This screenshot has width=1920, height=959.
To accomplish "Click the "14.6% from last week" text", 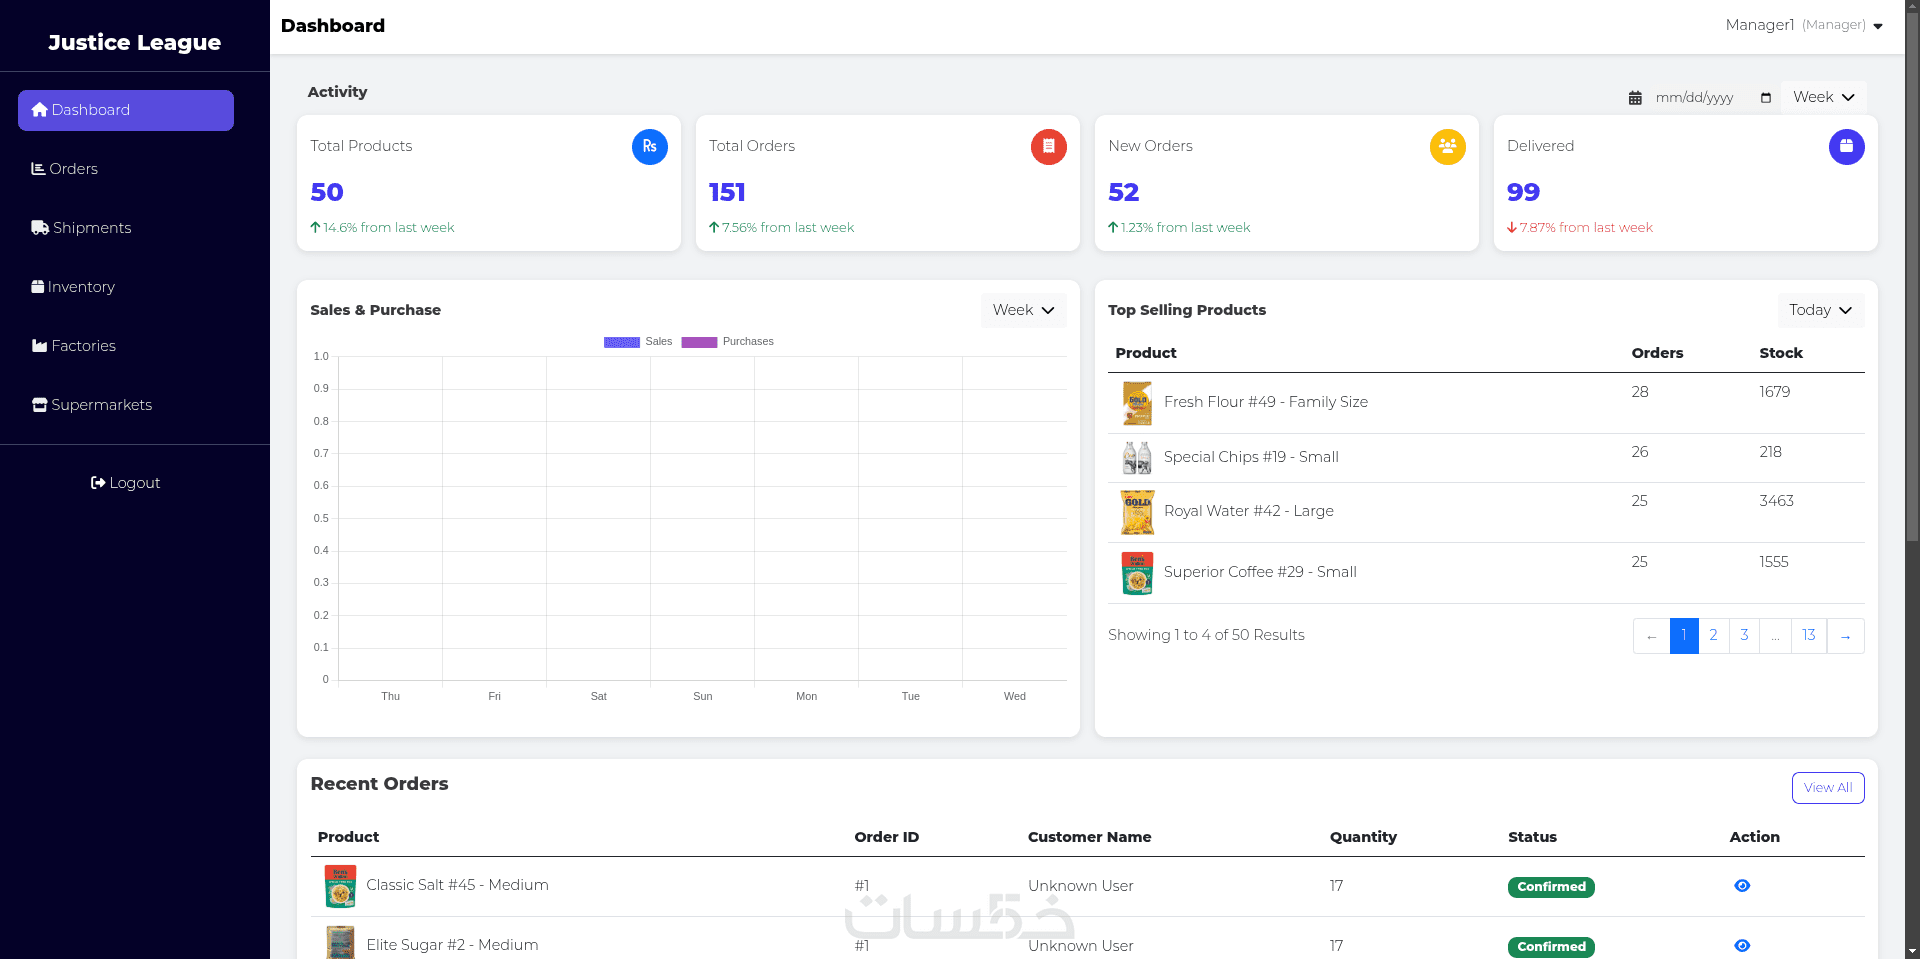I will coord(388,228).
